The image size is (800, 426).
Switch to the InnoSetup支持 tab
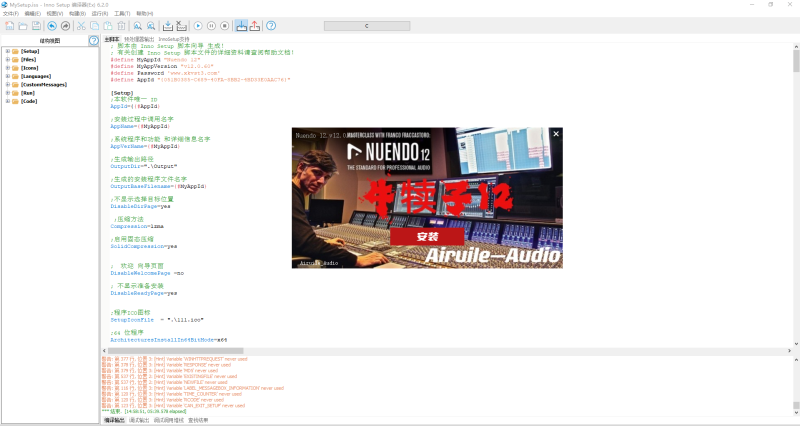[x=173, y=39]
